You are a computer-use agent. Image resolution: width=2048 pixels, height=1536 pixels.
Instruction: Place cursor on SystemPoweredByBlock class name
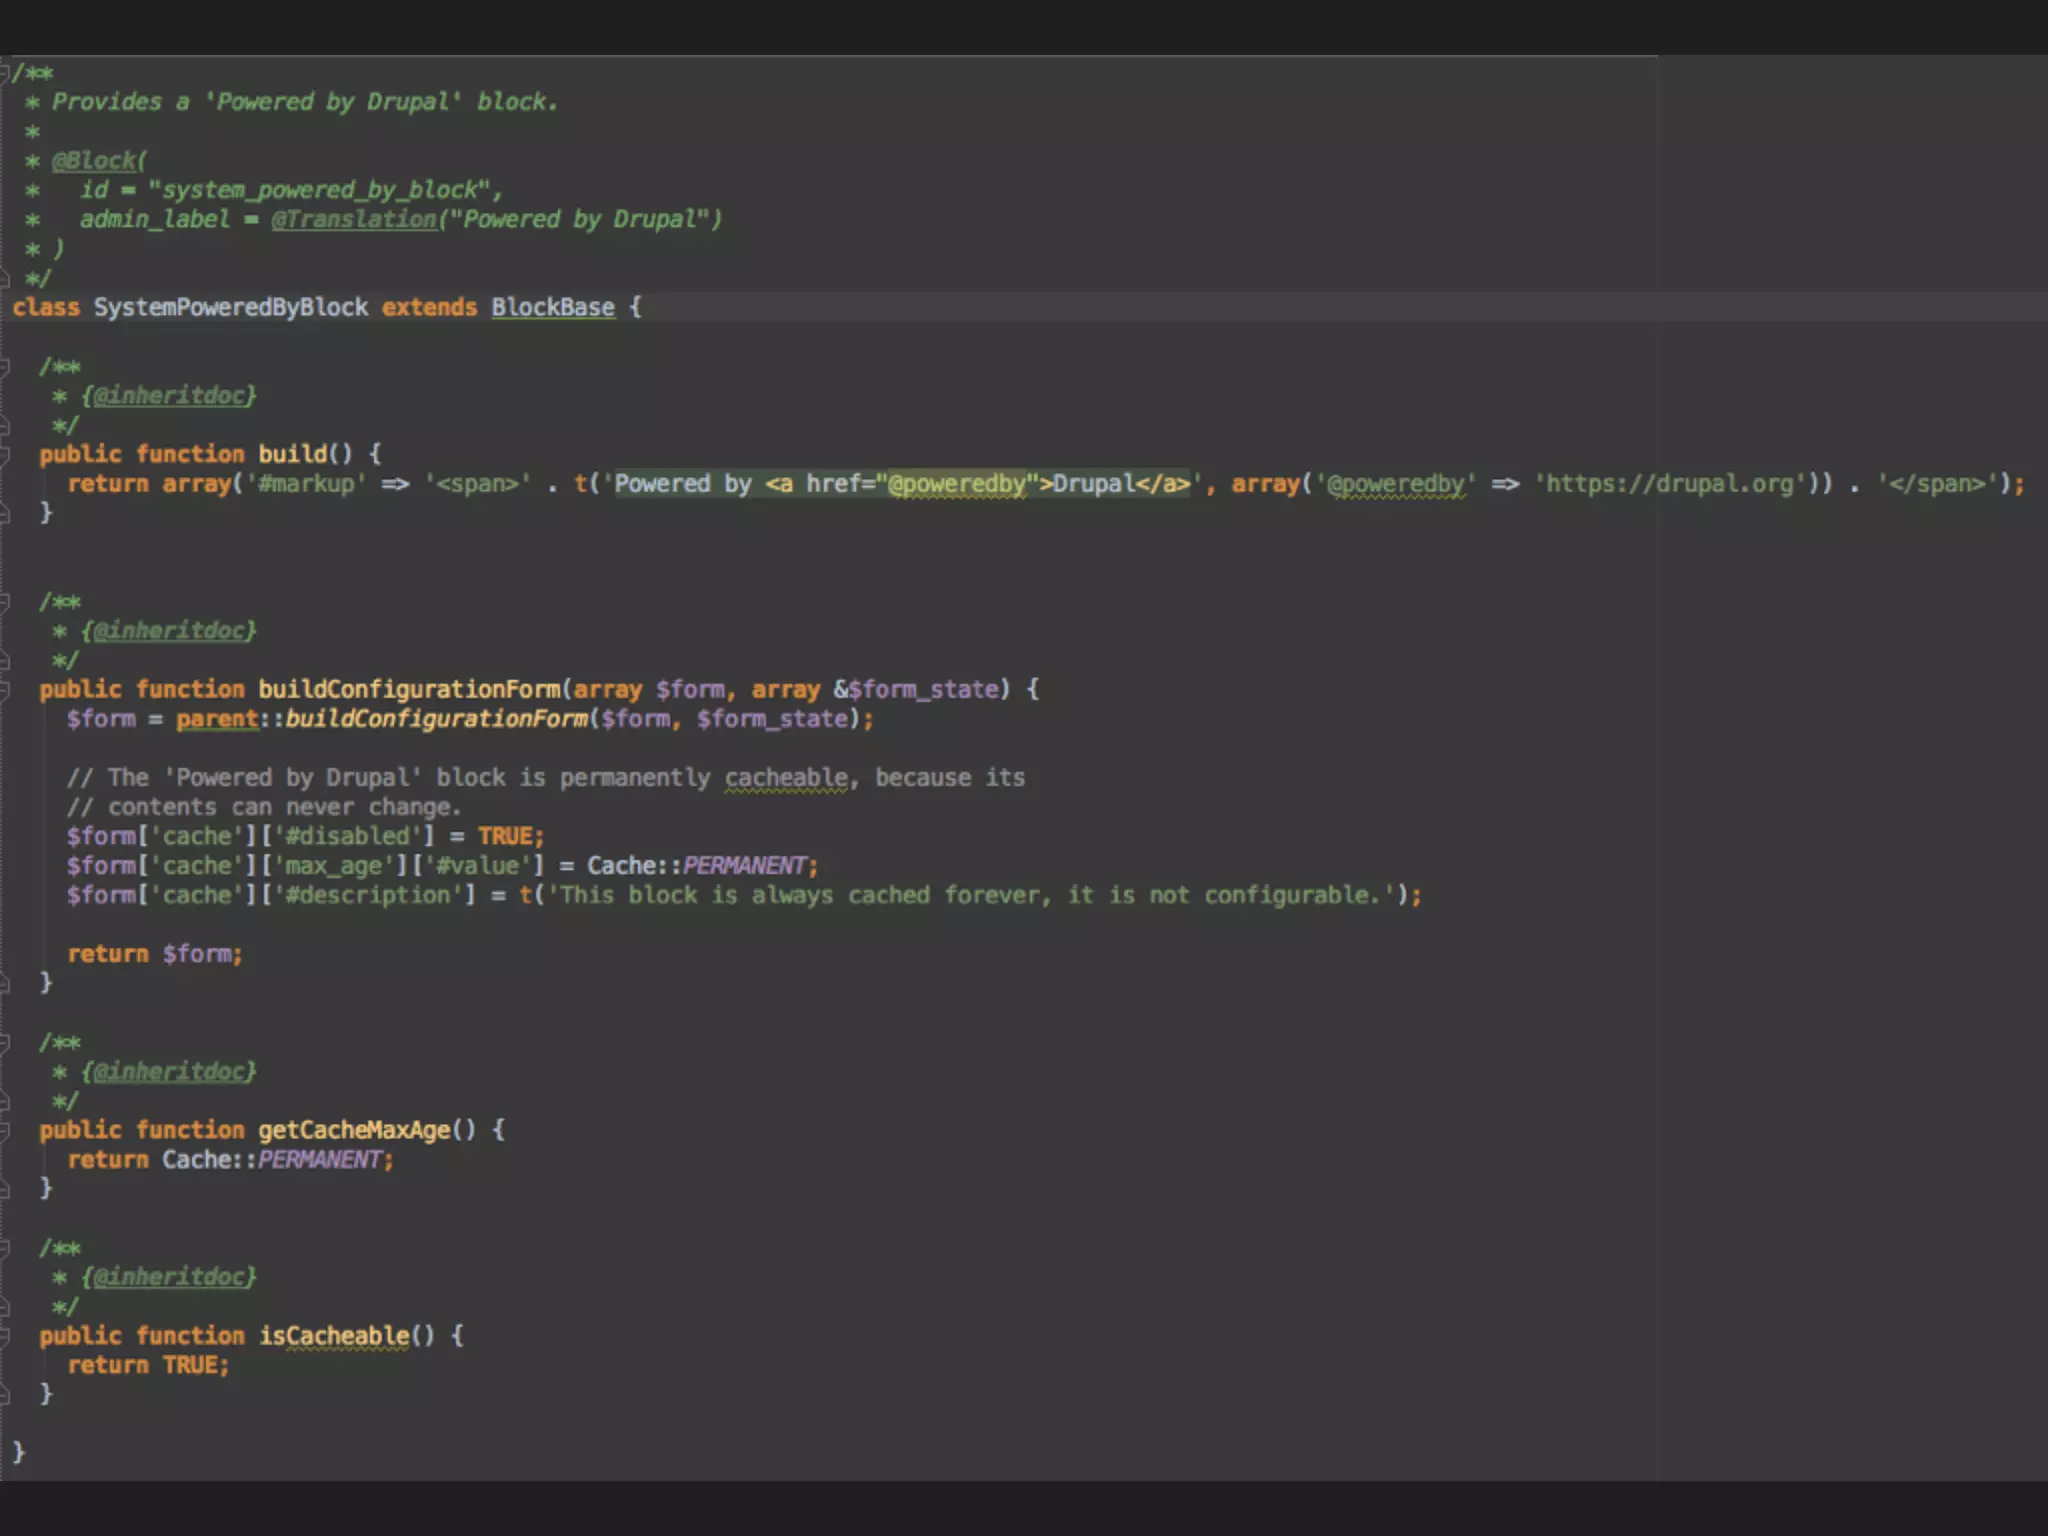click(230, 308)
